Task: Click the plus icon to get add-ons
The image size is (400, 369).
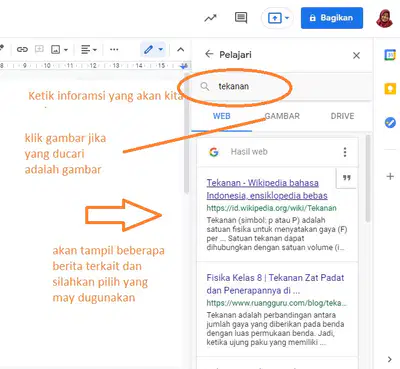Action: point(390,176)
